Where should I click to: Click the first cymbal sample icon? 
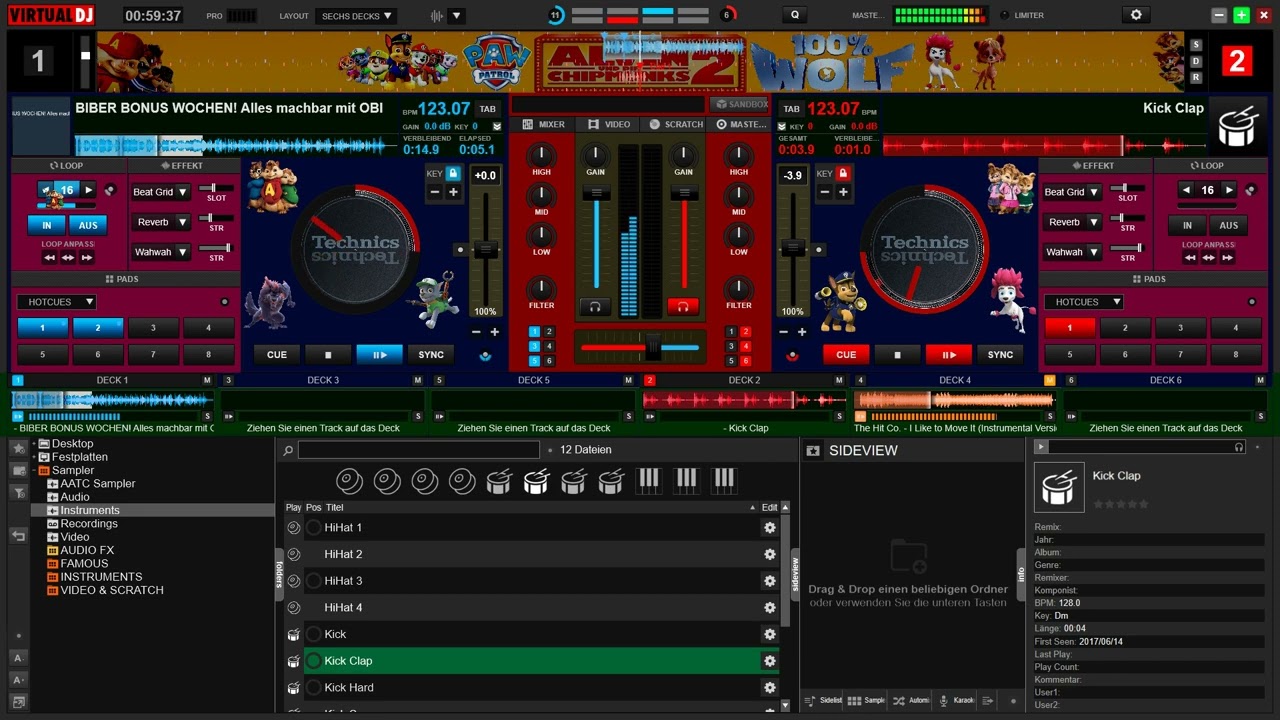349,481
